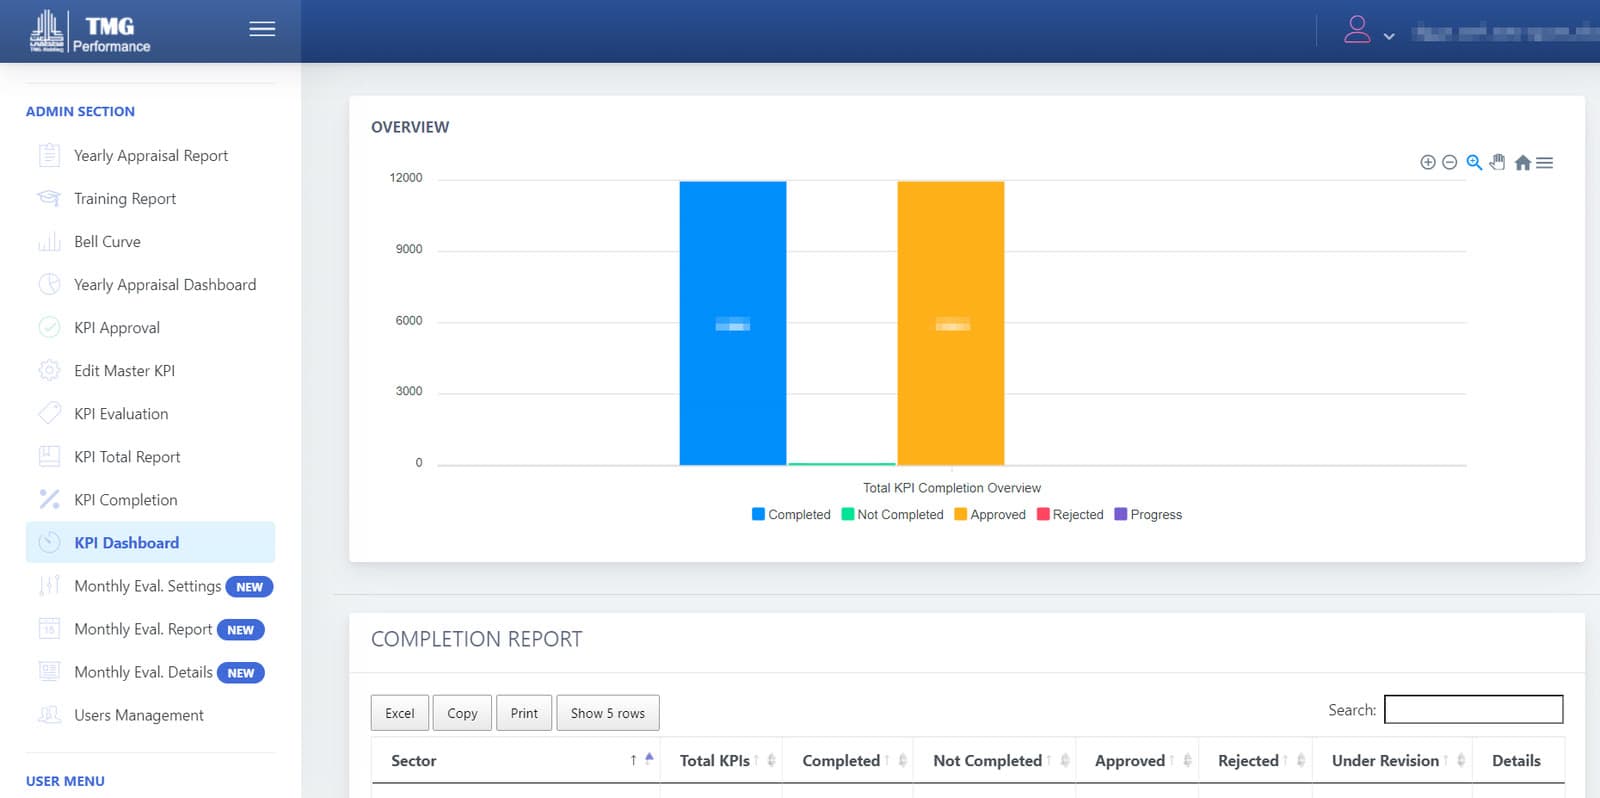Select the chart selection zoom tool
This screenshot has height=798, width=1600.
tap(1474, 162)
